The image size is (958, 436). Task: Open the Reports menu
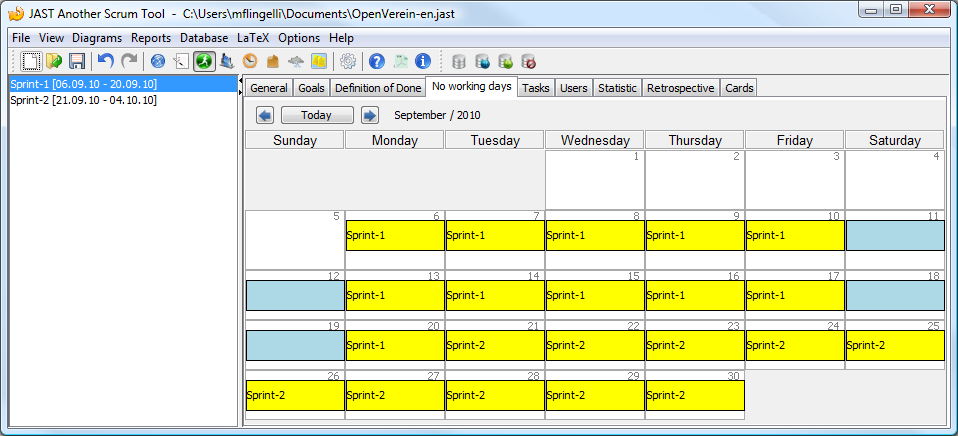tap(151, 38)
